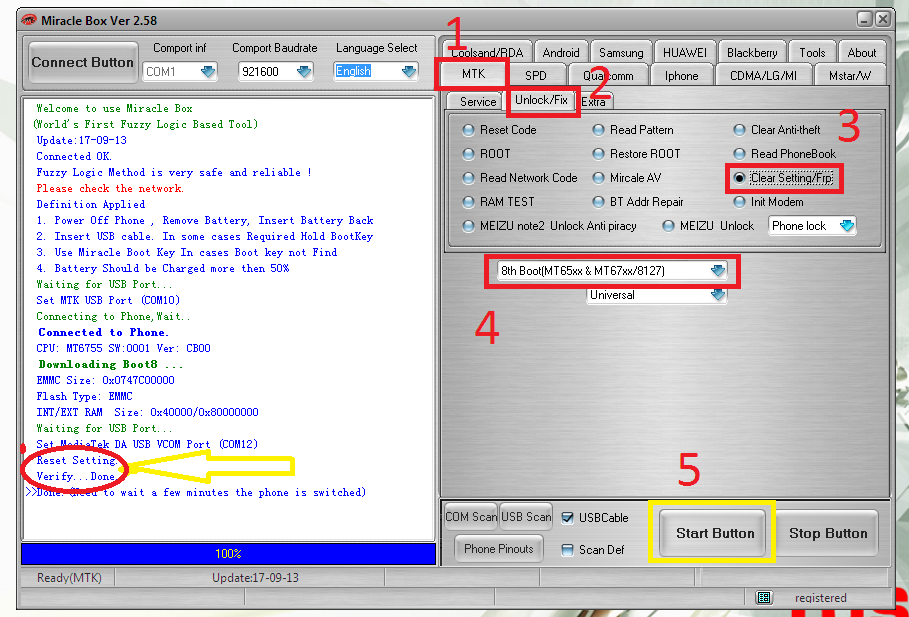Open the Samsung tab

point(621,53)
